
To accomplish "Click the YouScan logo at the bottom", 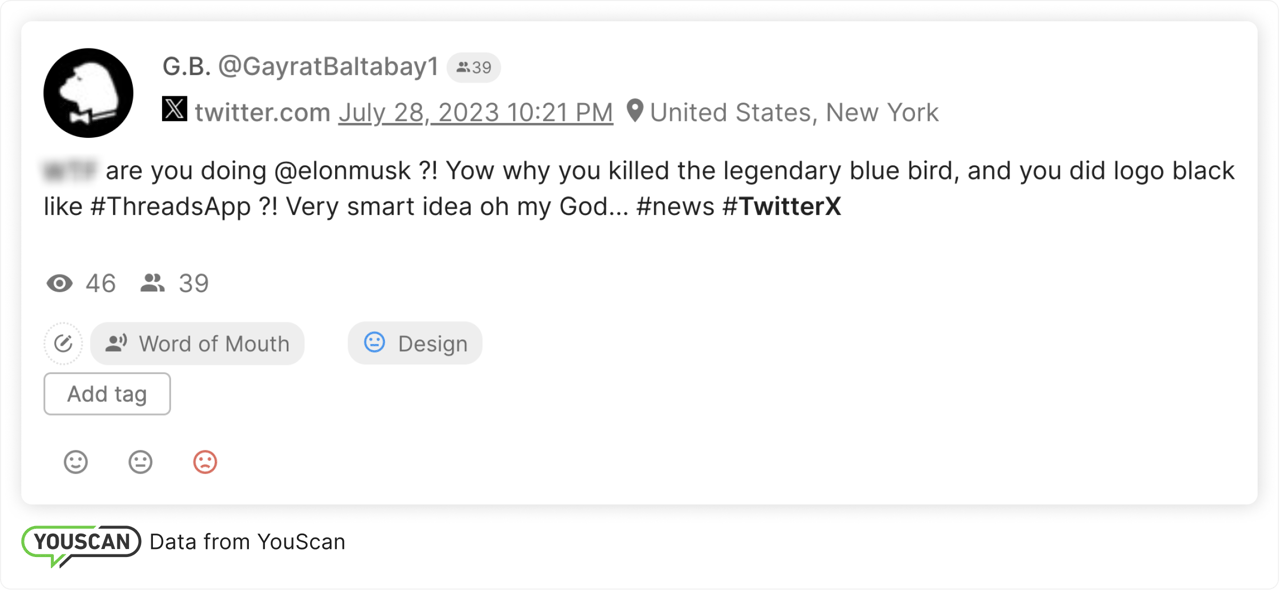I will [x=82, y=543].
